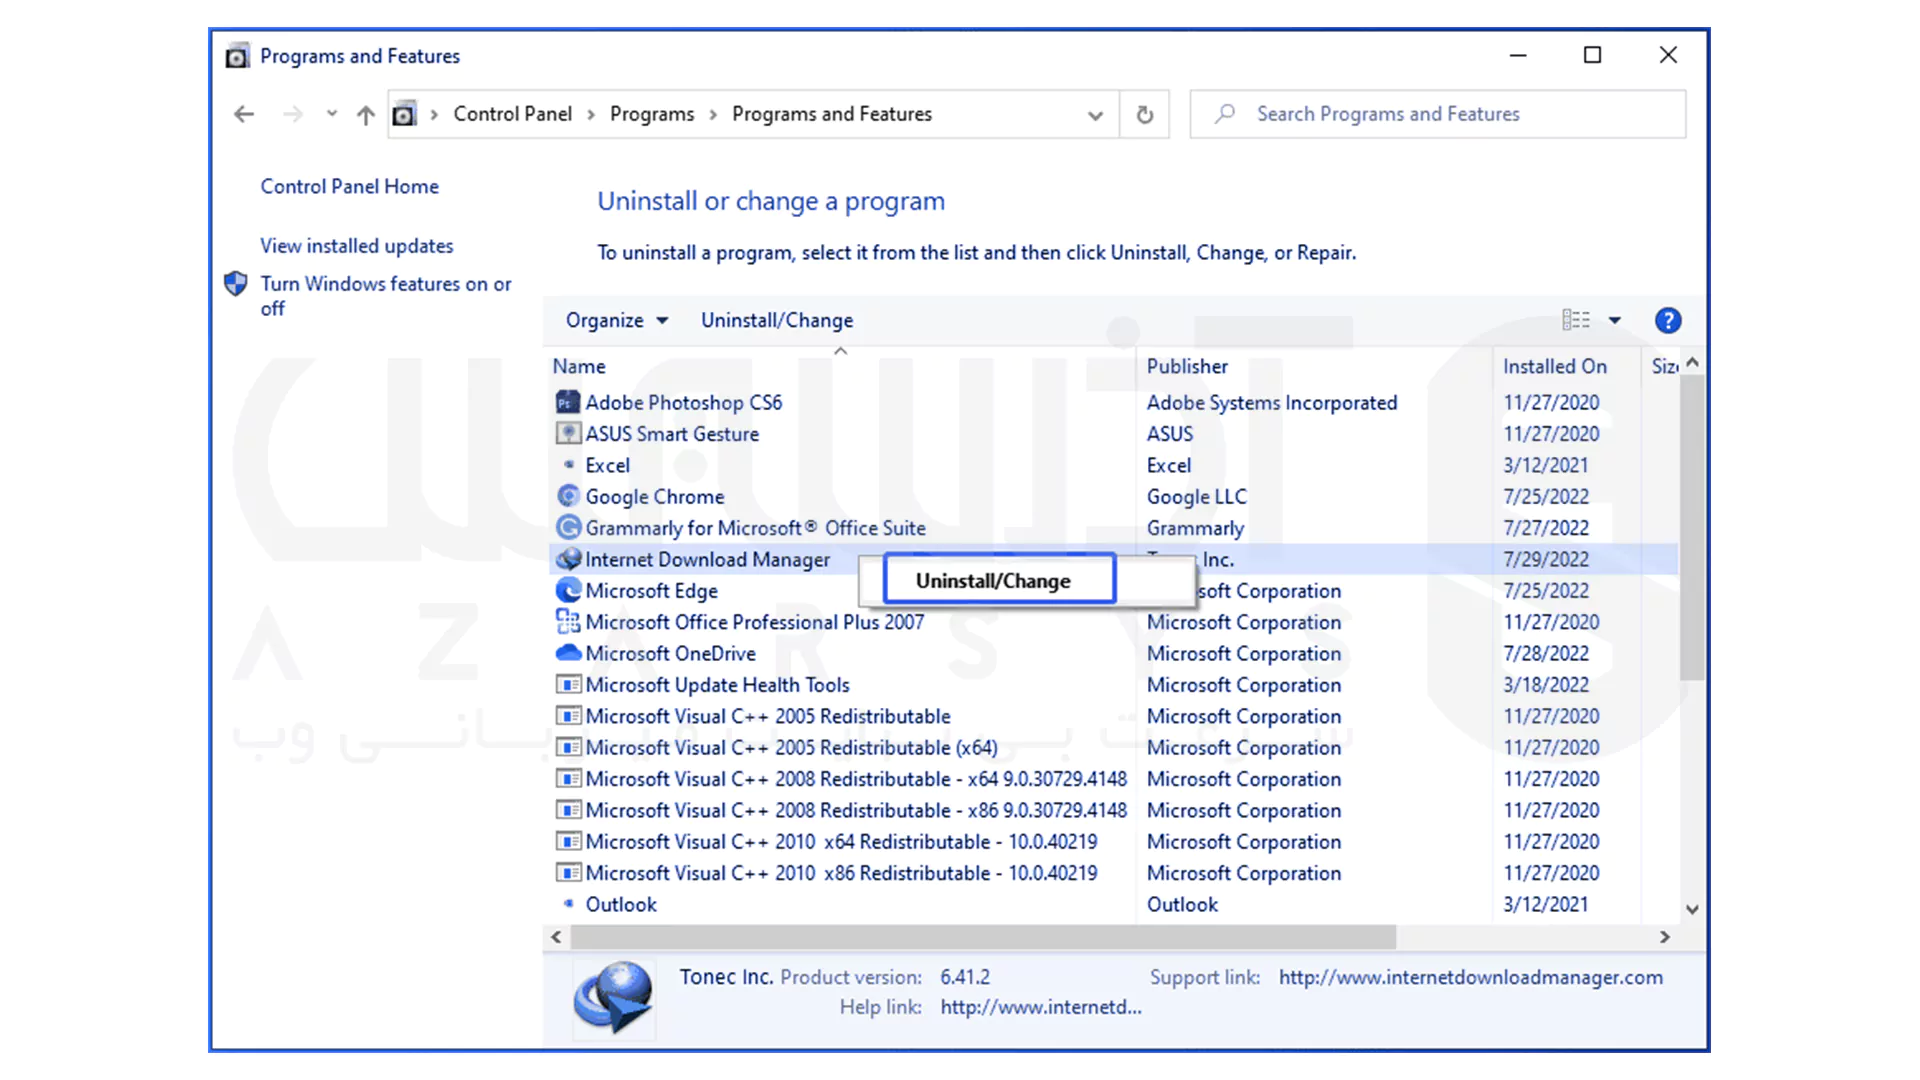Sort by the Size column header

pos(1664,366)
